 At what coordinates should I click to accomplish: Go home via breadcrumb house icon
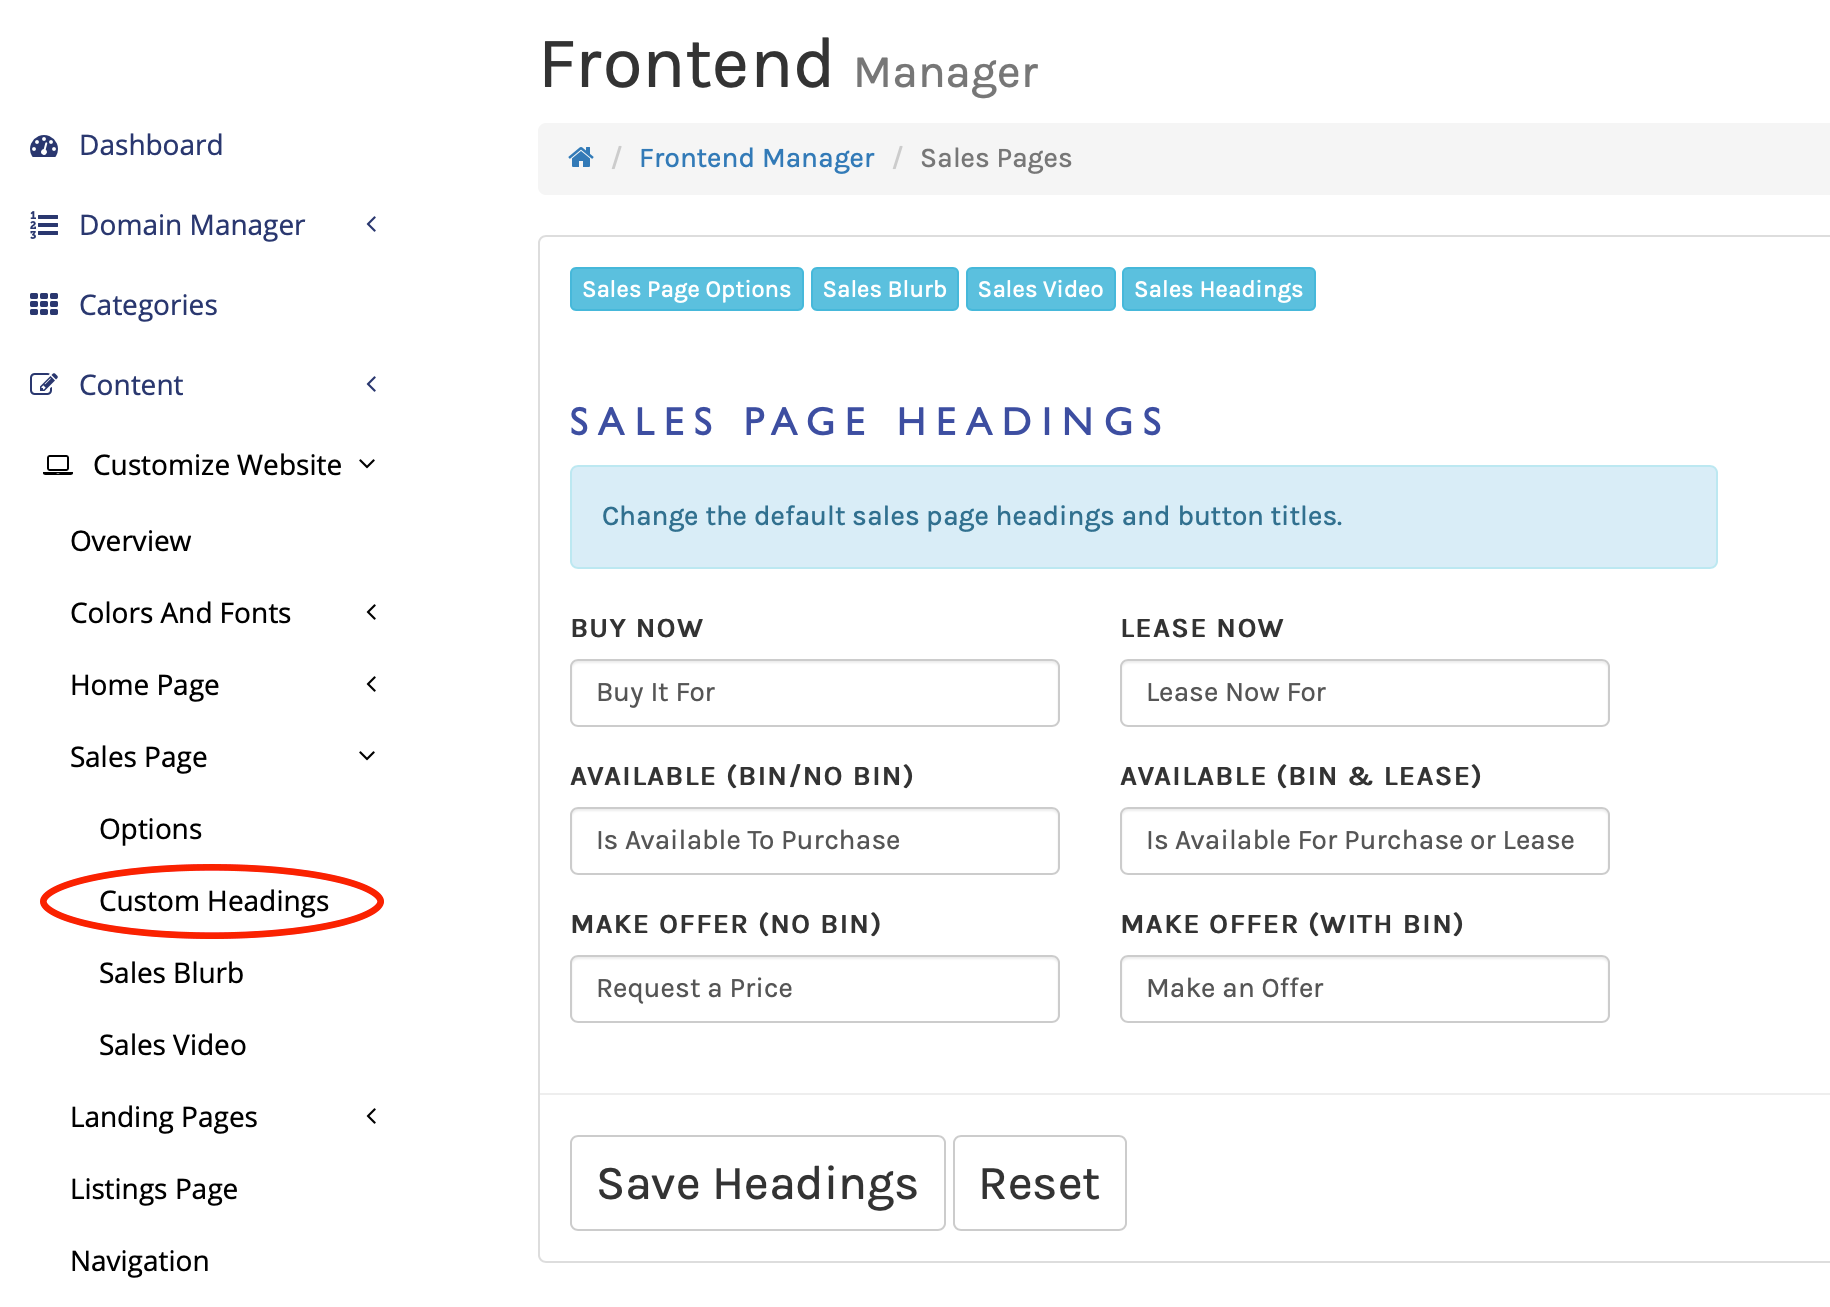pos(581,158)
